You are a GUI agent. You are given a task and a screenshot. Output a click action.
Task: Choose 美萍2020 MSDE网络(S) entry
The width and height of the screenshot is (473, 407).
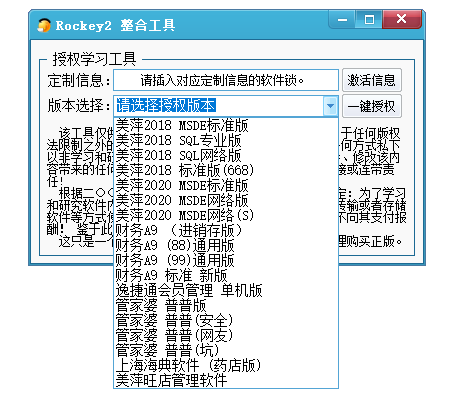pos(226,216)
